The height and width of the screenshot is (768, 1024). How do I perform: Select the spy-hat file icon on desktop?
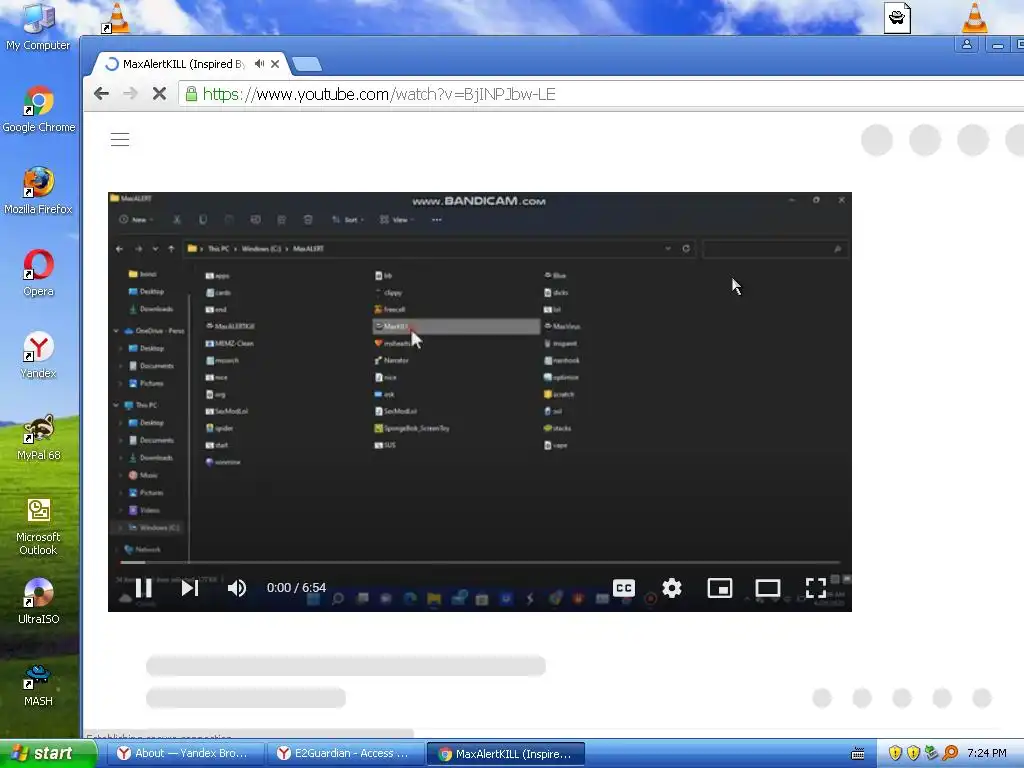(x=897, y=18)
